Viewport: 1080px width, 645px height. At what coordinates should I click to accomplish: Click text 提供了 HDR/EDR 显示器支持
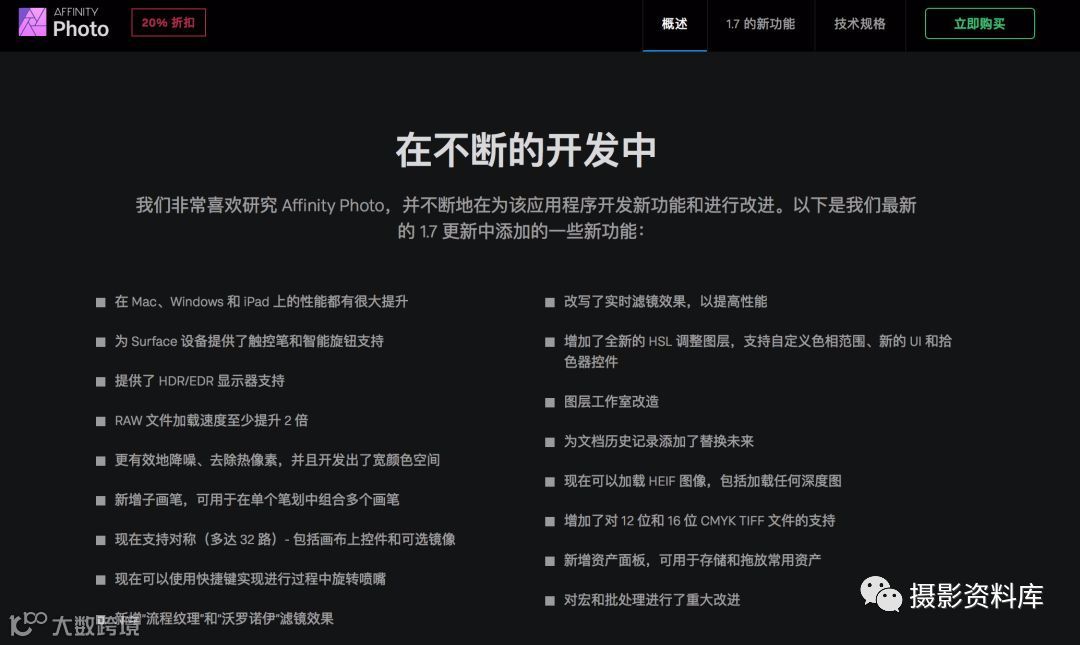pyautogui.click(x=199, y=380)
